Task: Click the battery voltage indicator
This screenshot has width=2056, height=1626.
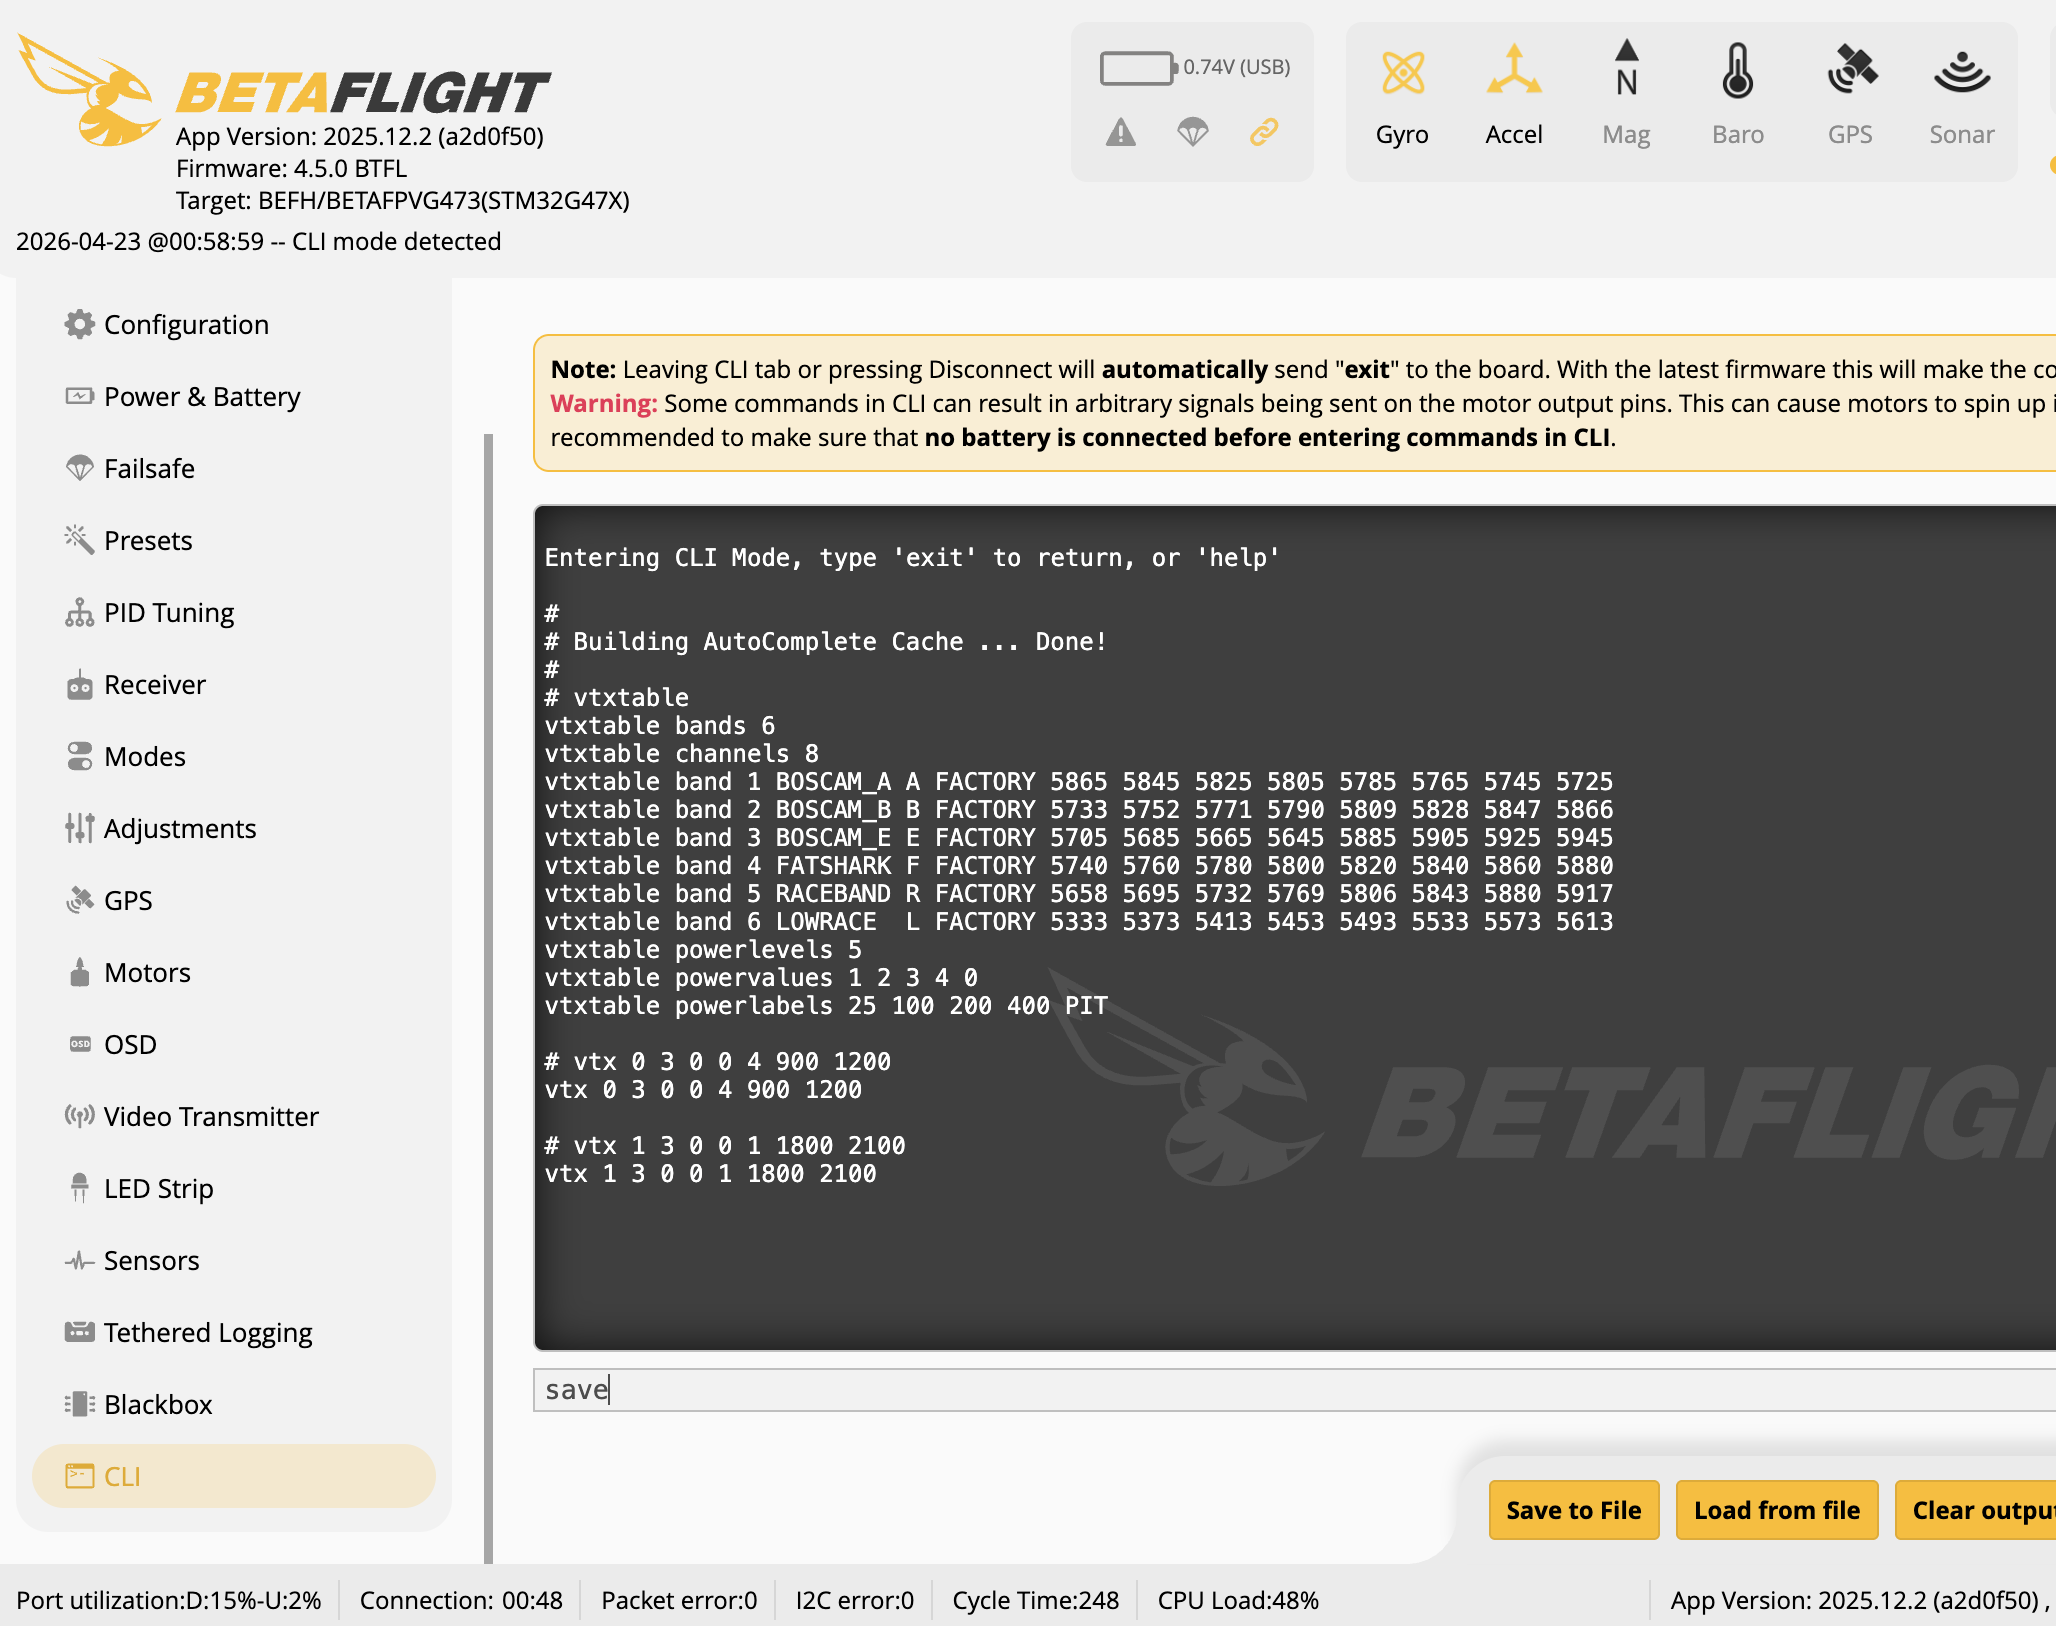Action: [1138, 68]
